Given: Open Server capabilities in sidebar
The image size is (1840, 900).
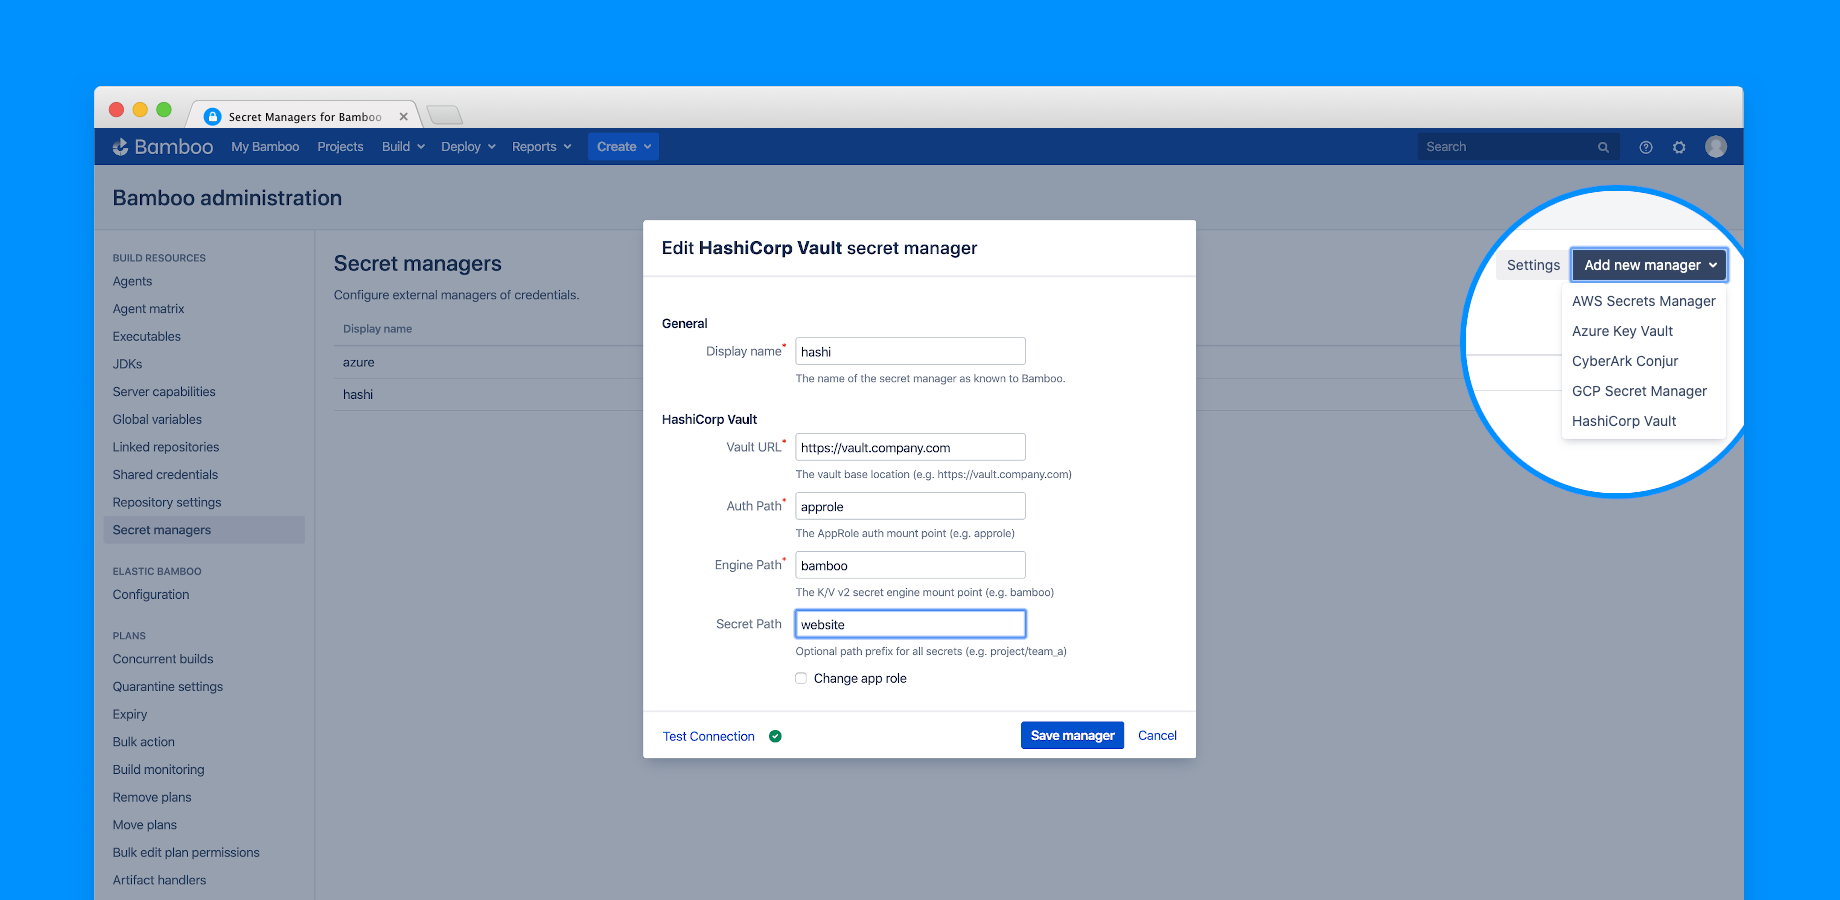Looking at the screenshot, I should pos(164,392).
